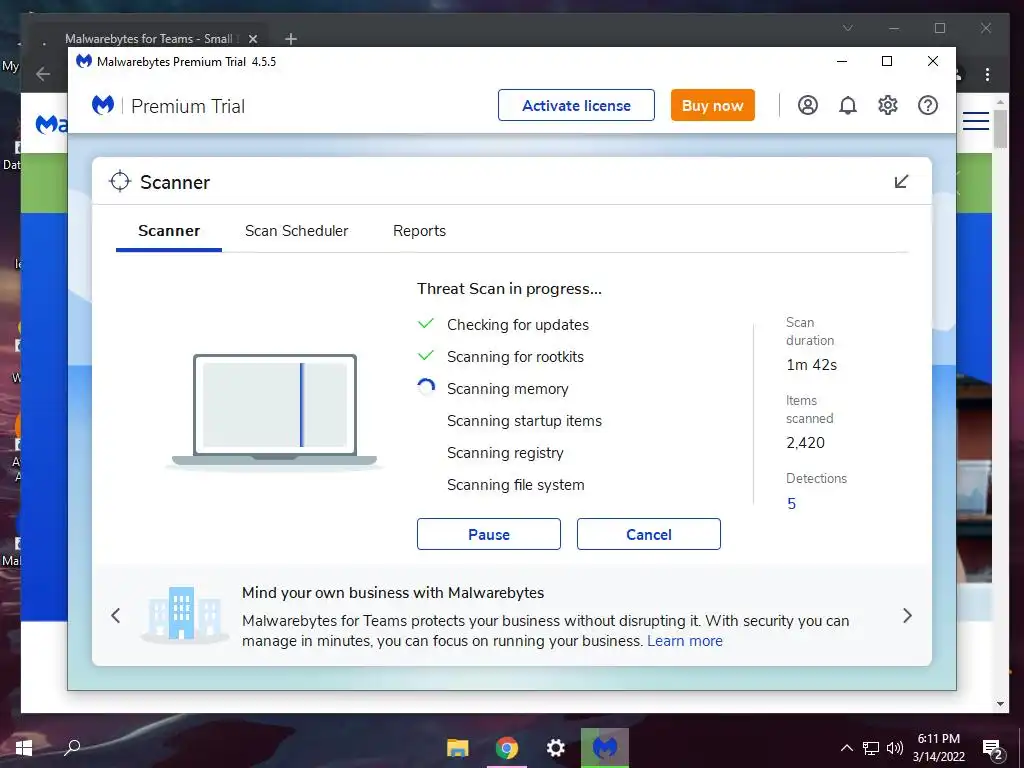
Task: Open the Reports tab
Action: 419,231
